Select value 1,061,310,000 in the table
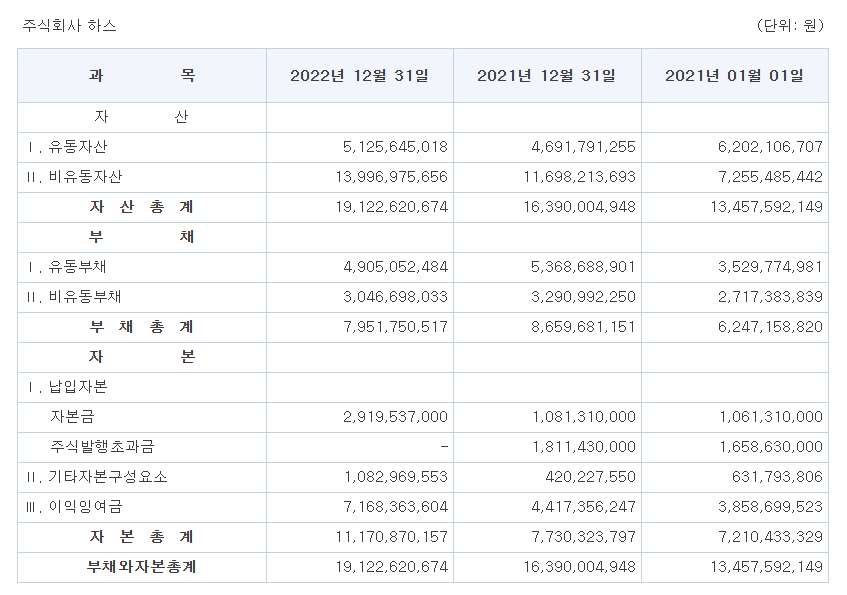 (771, 417)
